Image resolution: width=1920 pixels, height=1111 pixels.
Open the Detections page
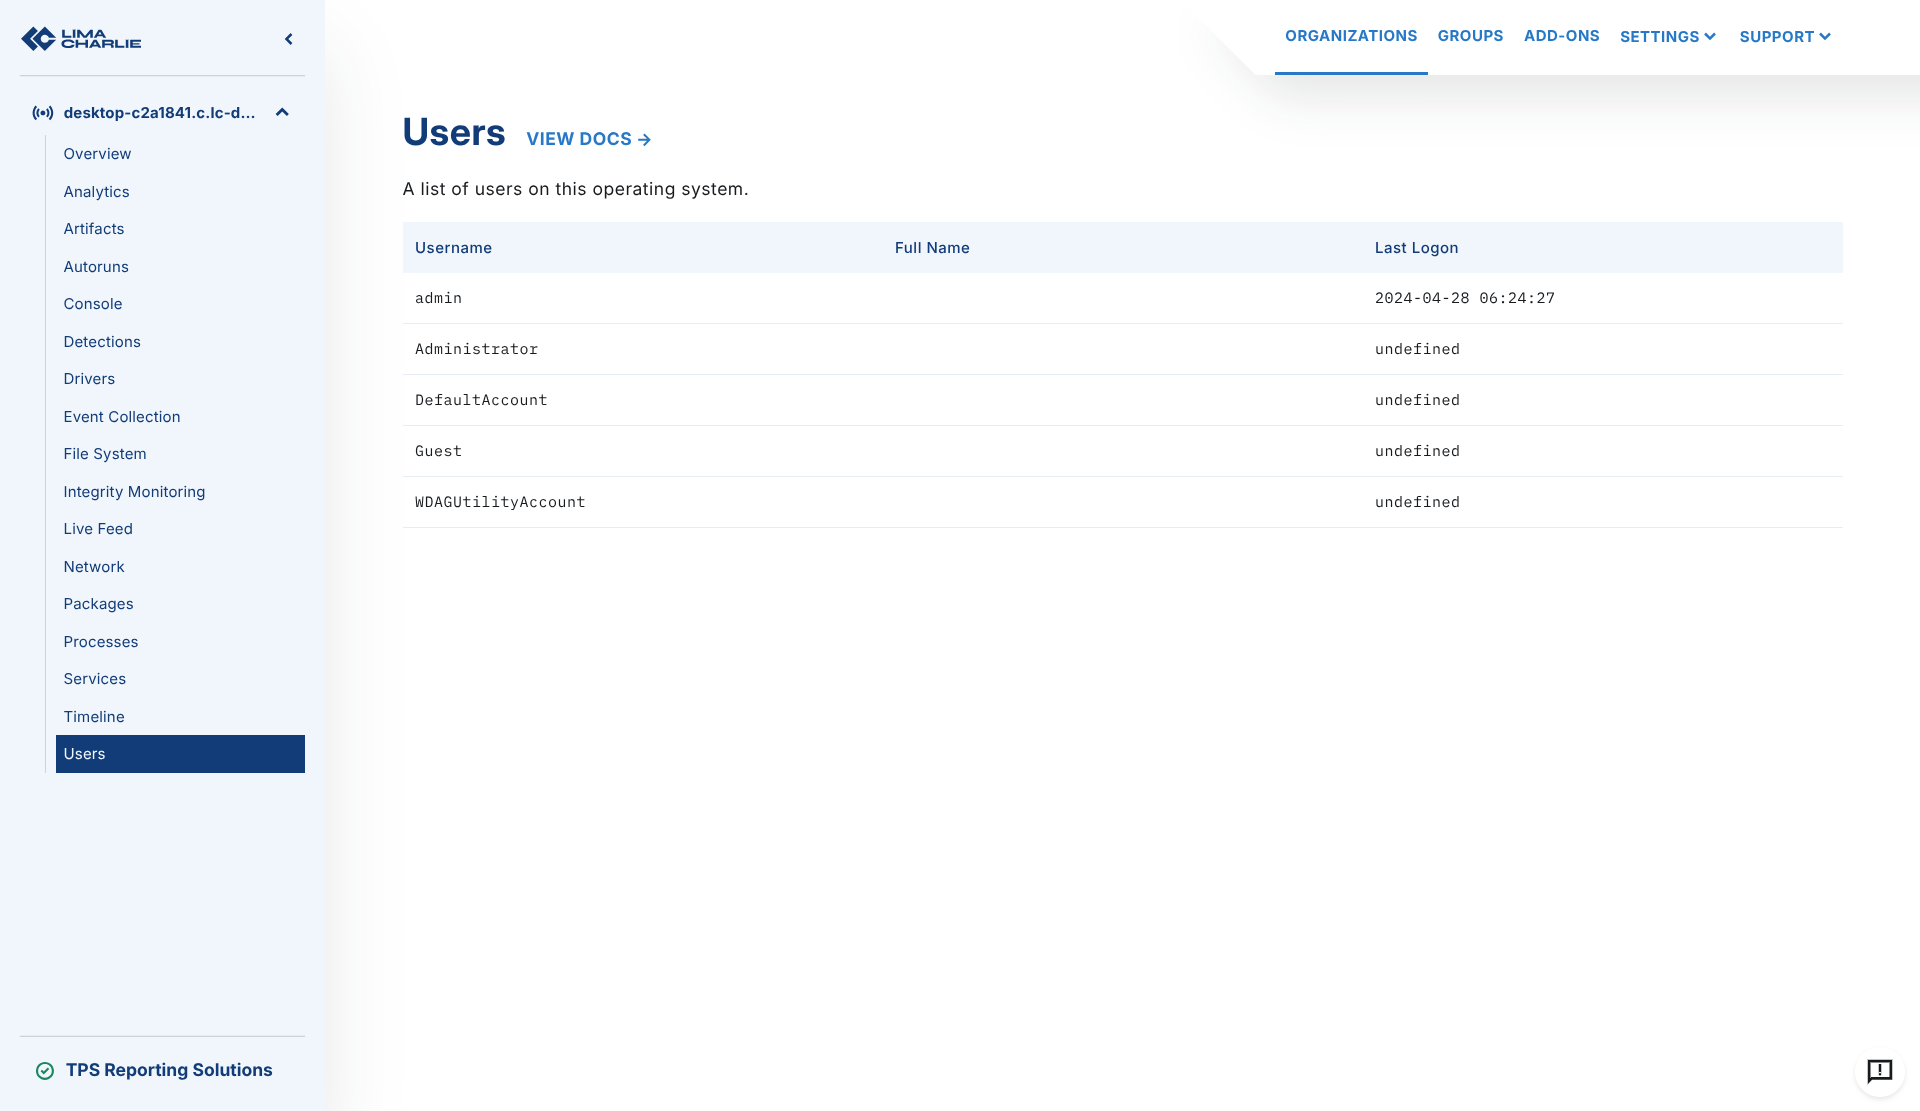102,342
